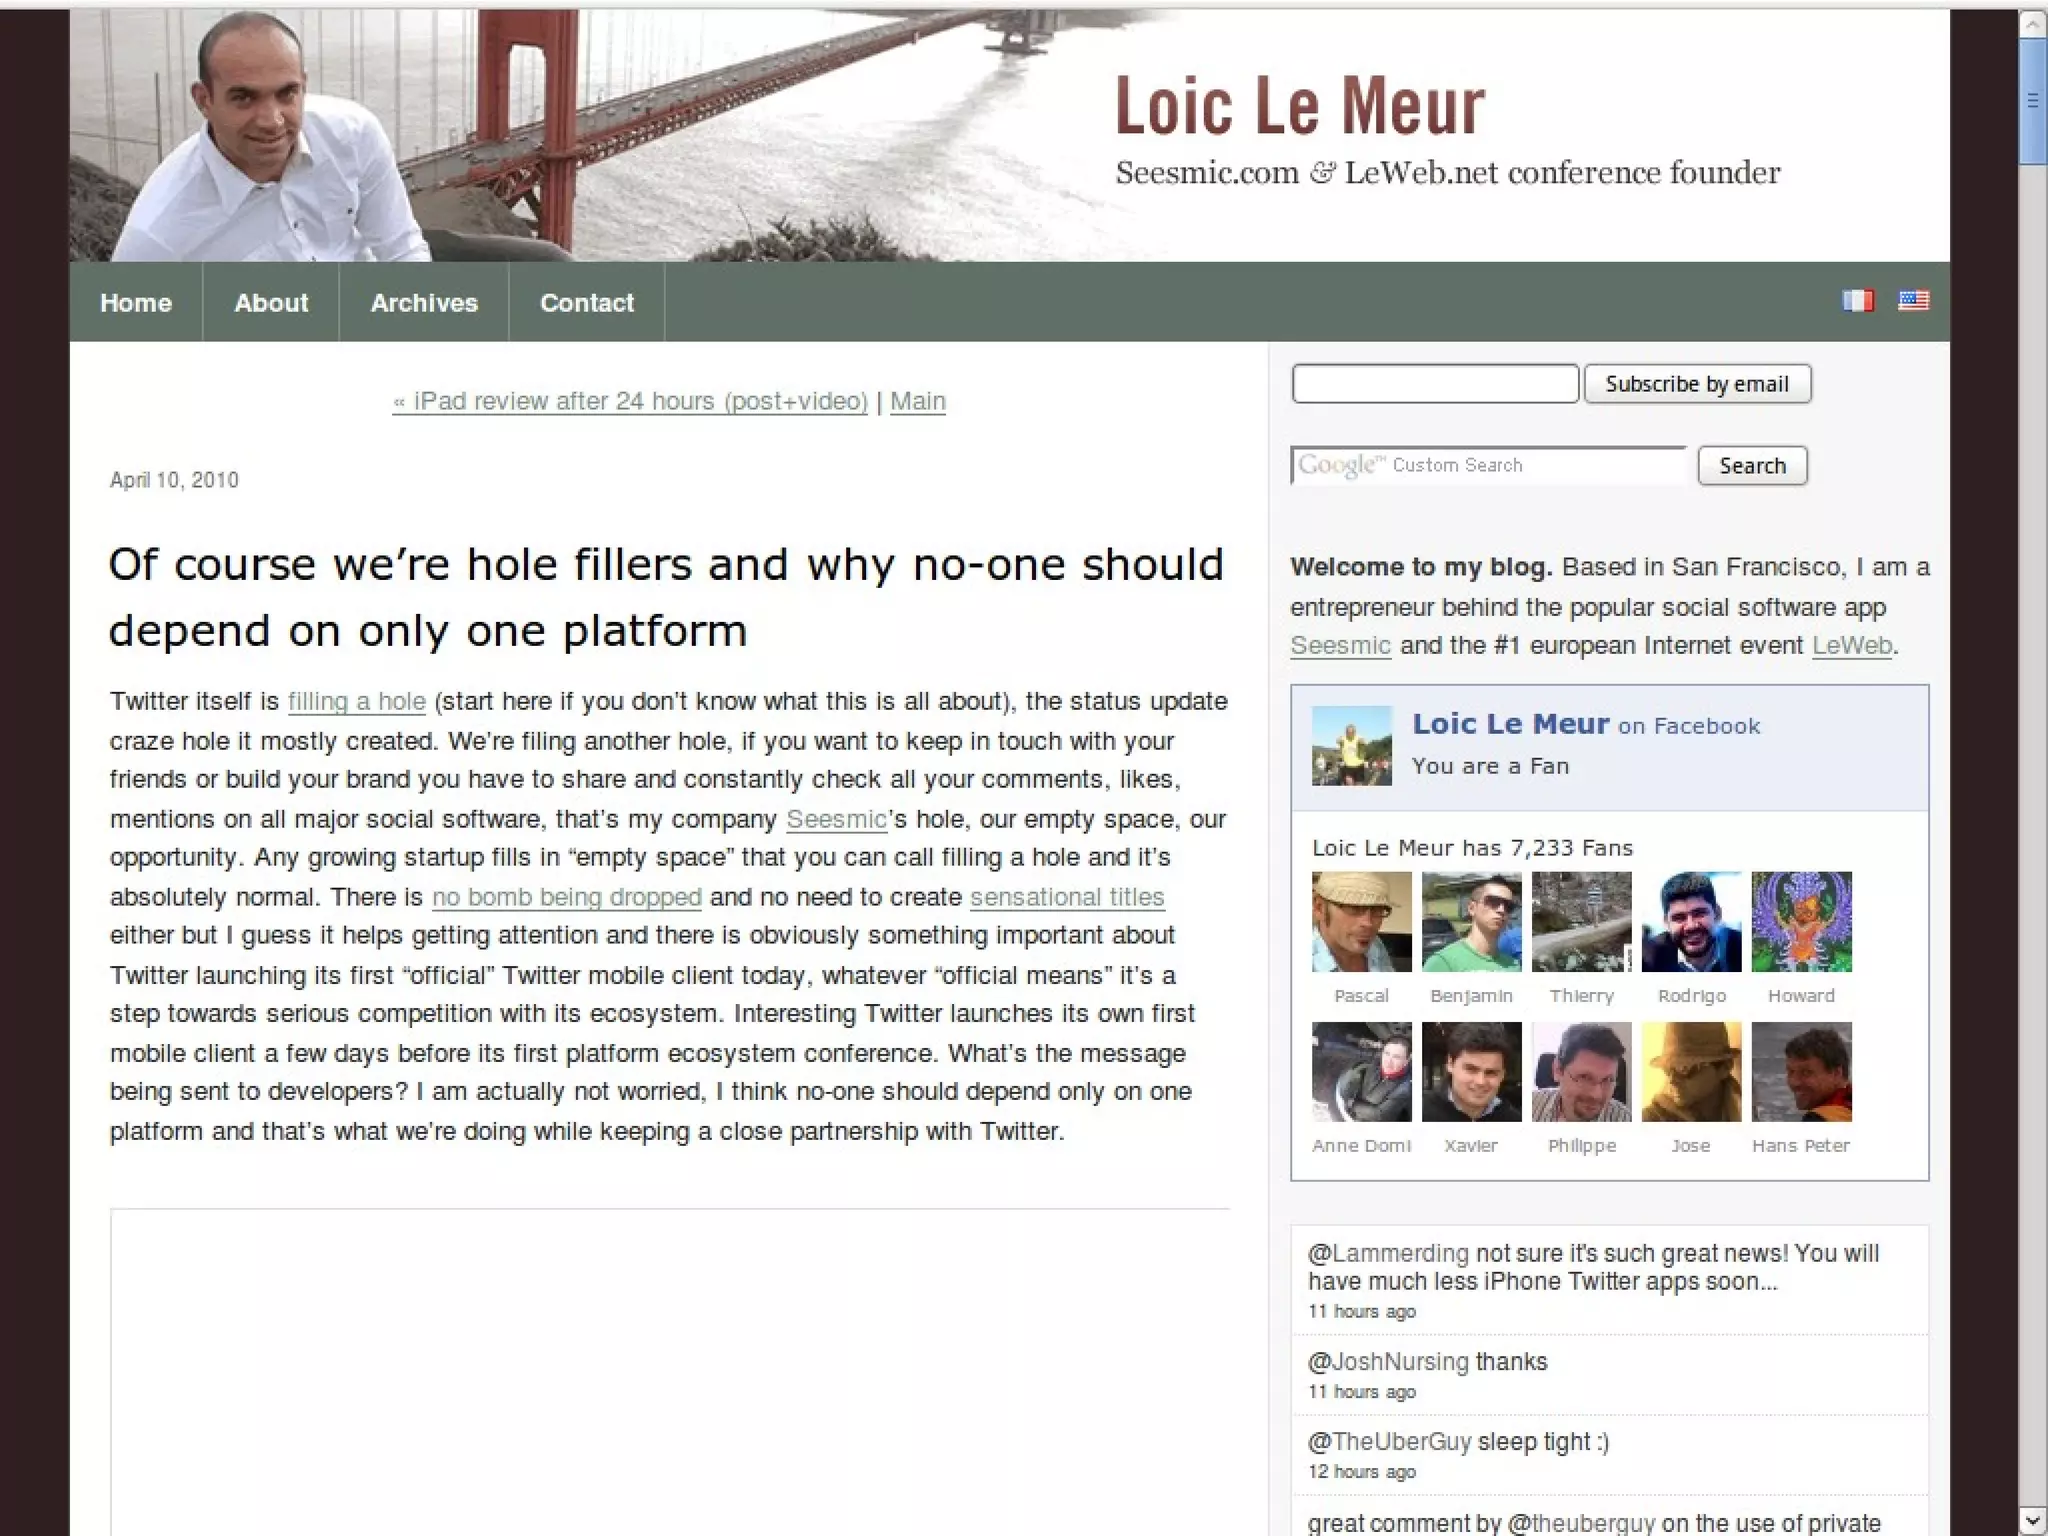Open the Archives menu item
The height and width of the screenshot is (1536, 2048).
(424, 303)
